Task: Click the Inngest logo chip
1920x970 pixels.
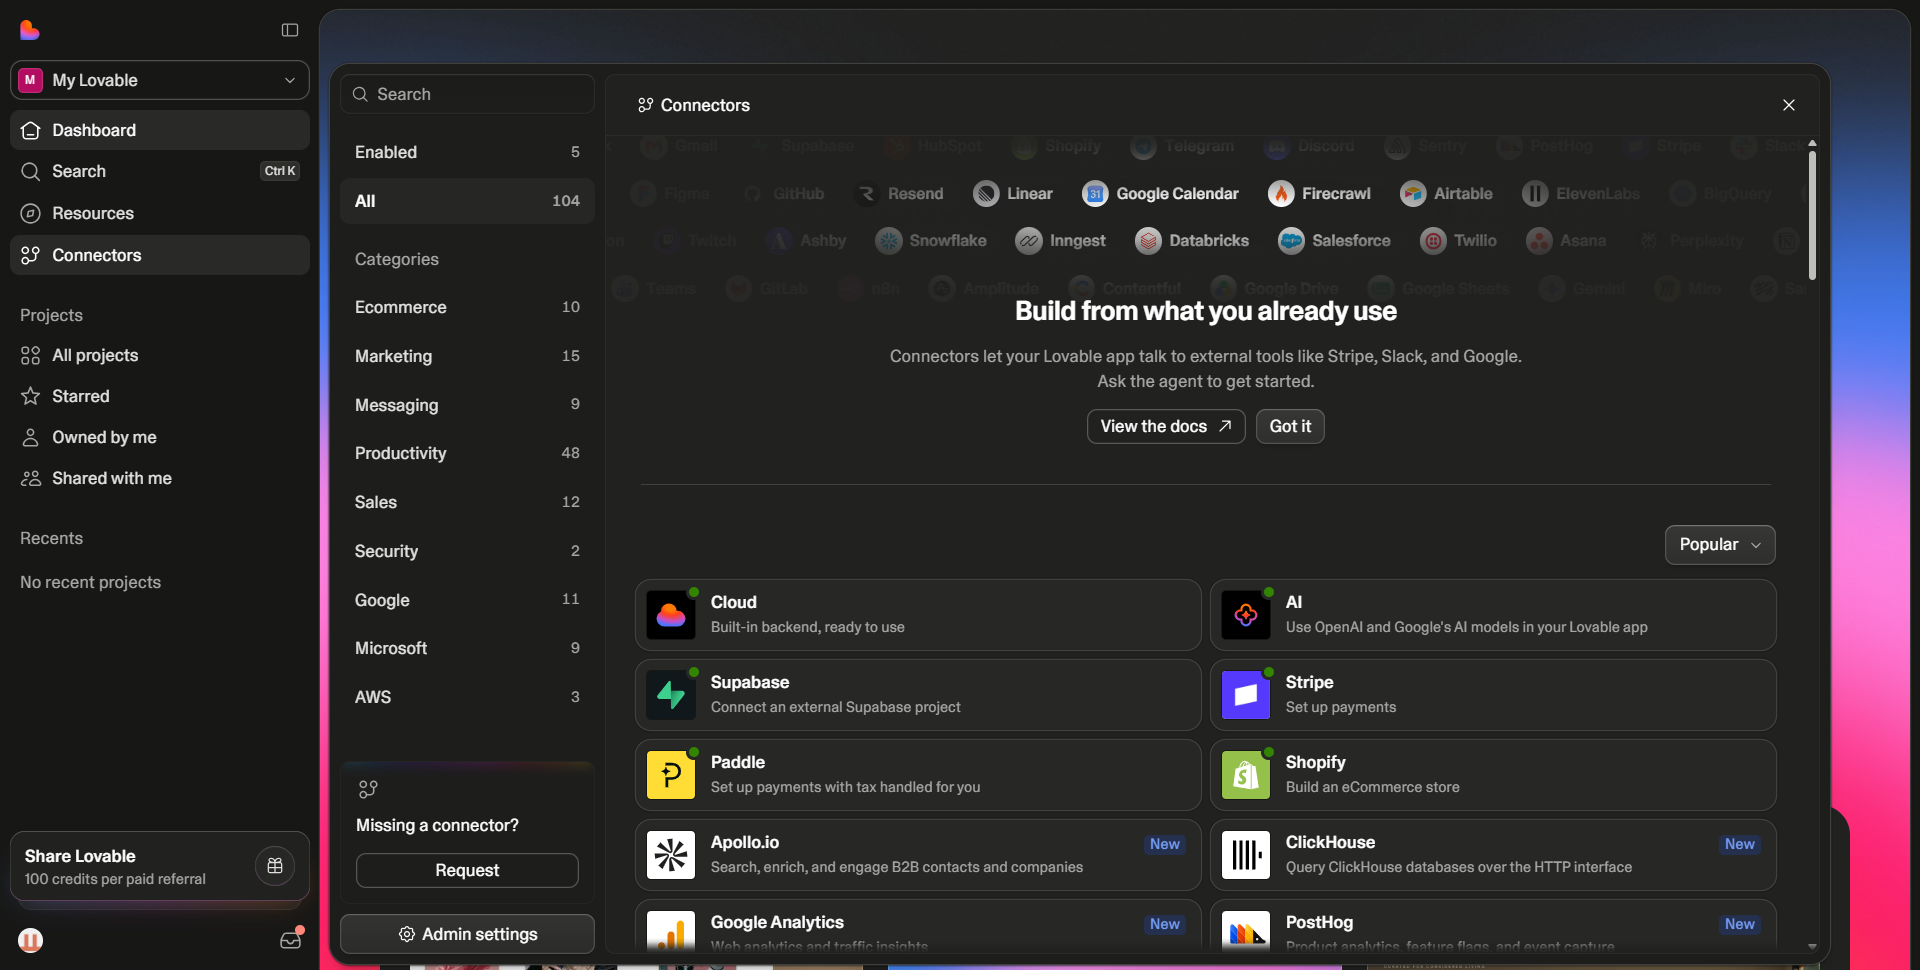Action: [1060, 241]
